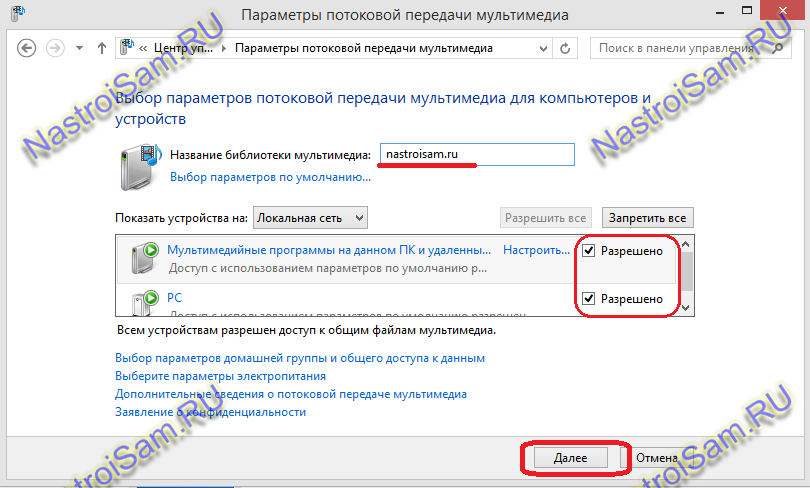Click the breadcrumb separator arrow after Центр уп...
The height and width of the screenshot is (488, 810).
pos(224,49)
